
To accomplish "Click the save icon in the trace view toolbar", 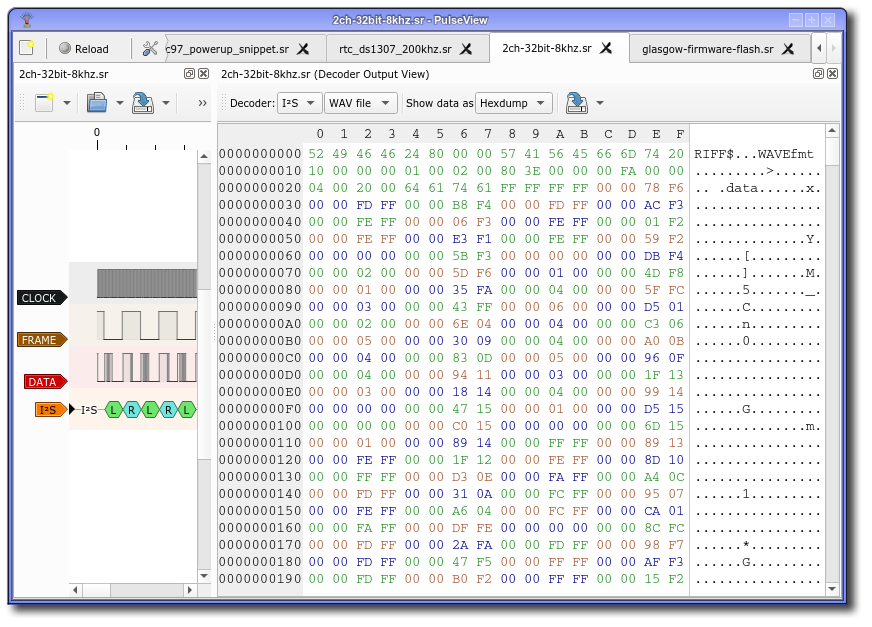I will [x=143, y=102].
